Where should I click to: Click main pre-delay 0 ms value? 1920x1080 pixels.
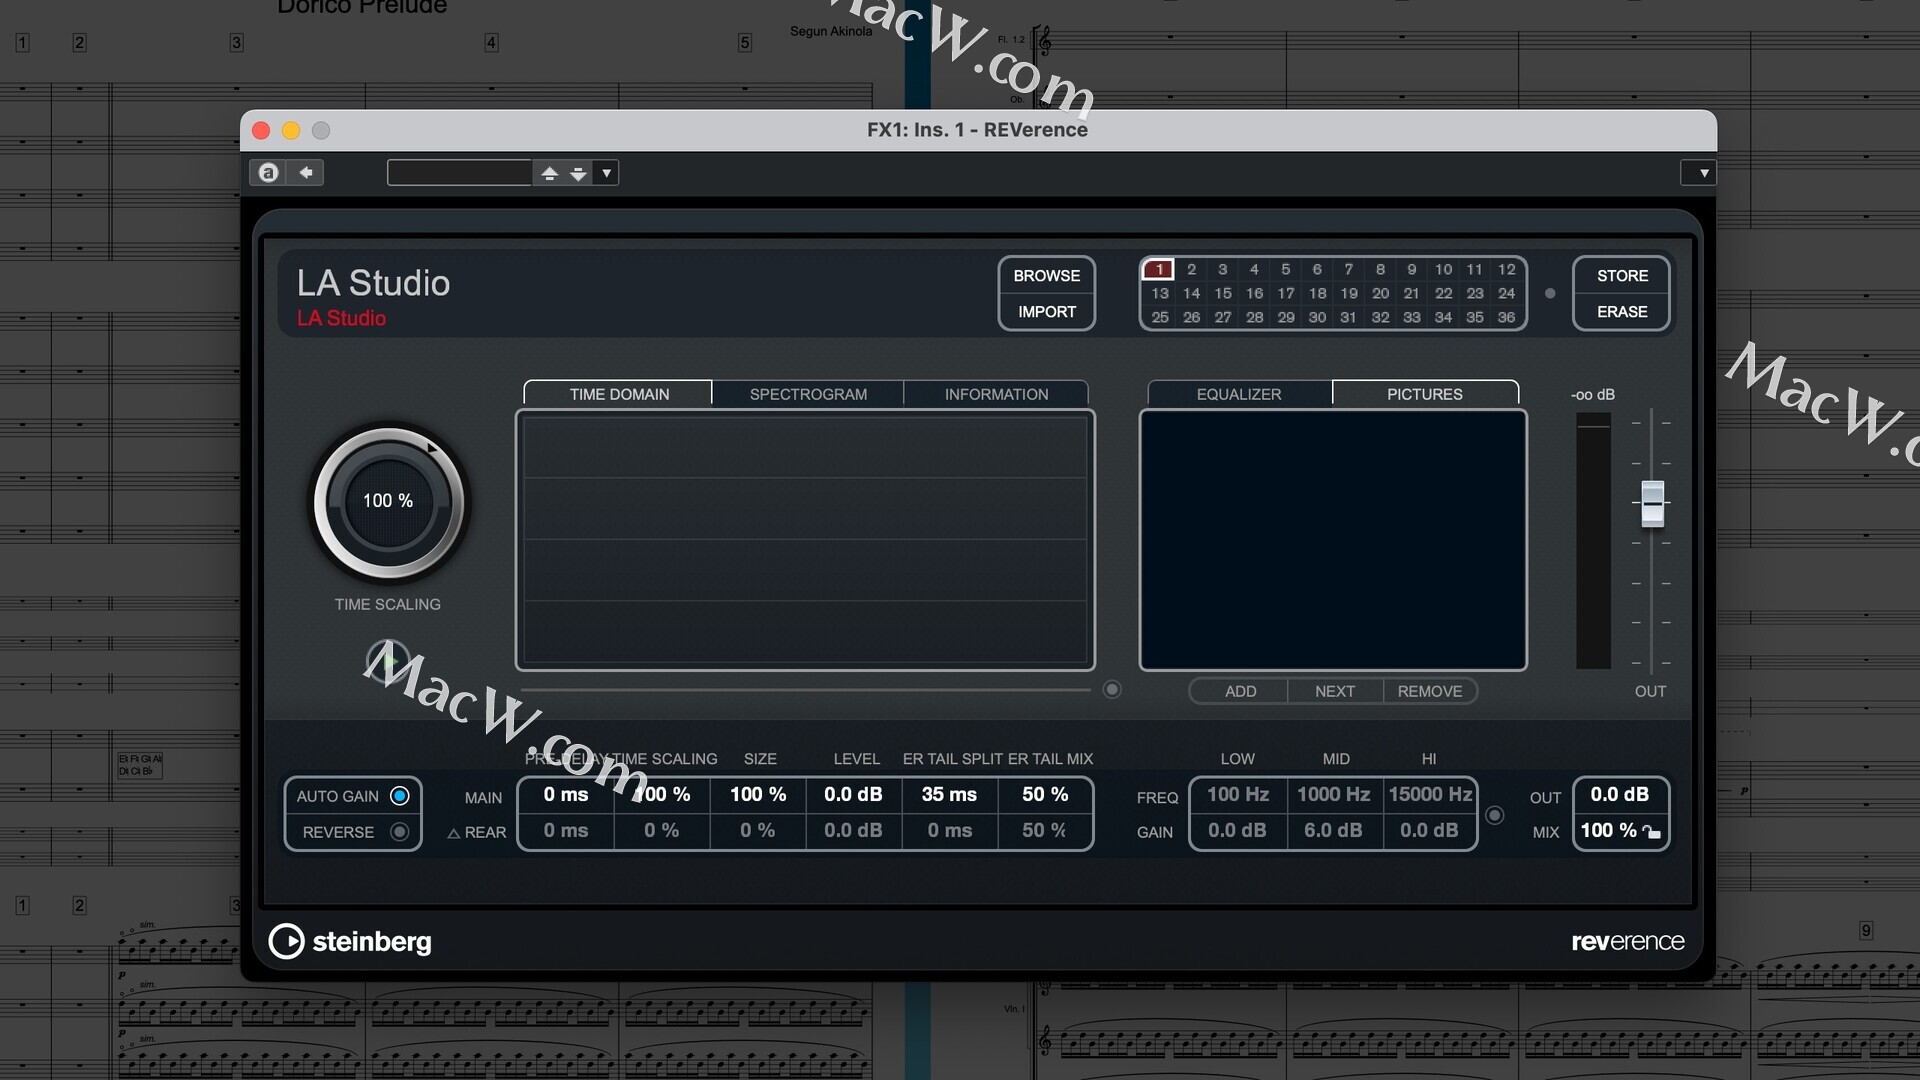pos(566,795)
